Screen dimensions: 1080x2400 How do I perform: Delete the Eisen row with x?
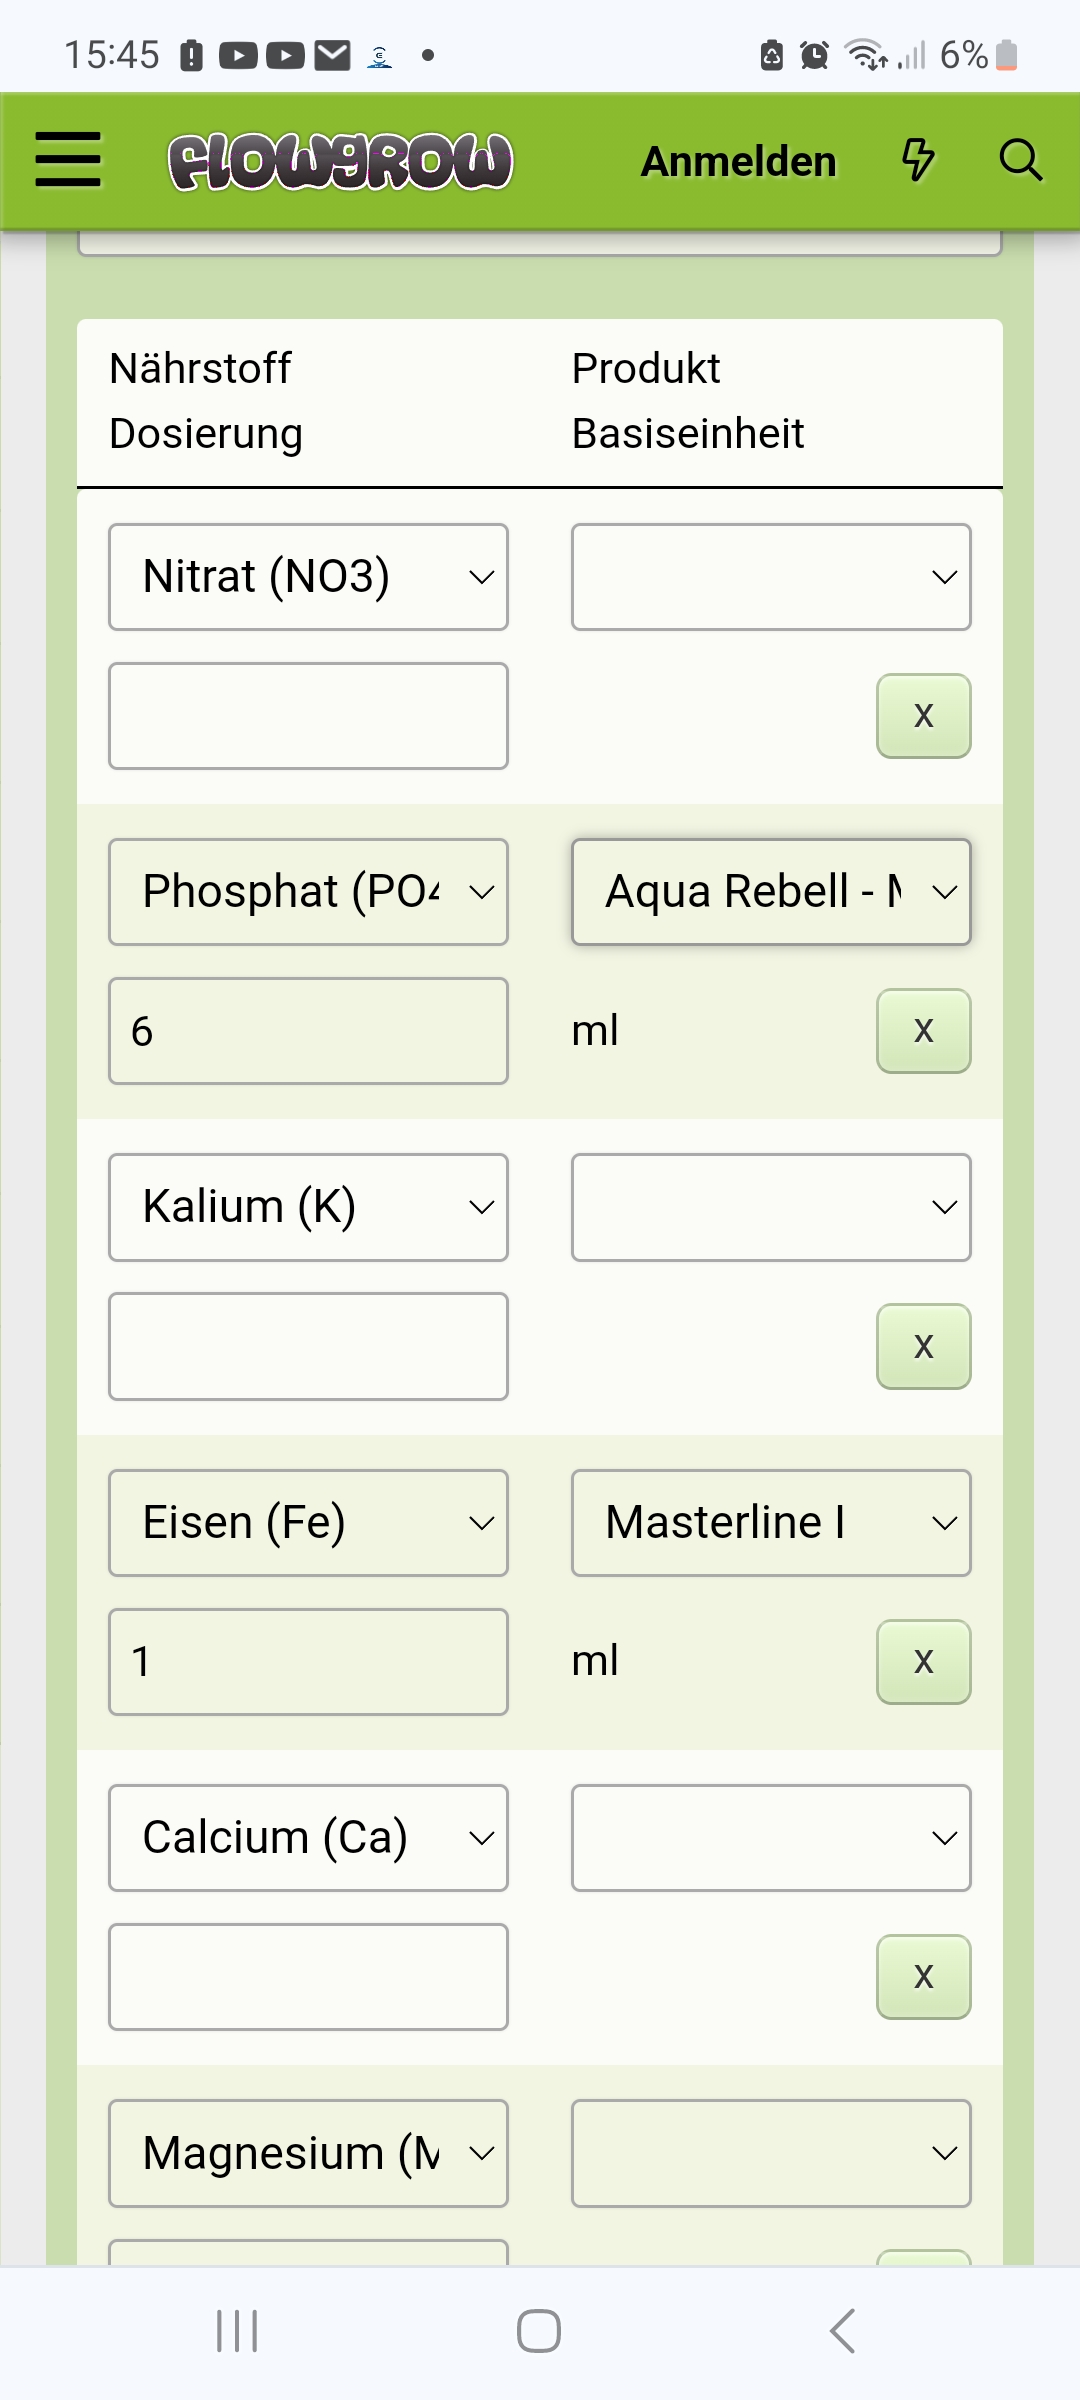tap(923, 1662)
